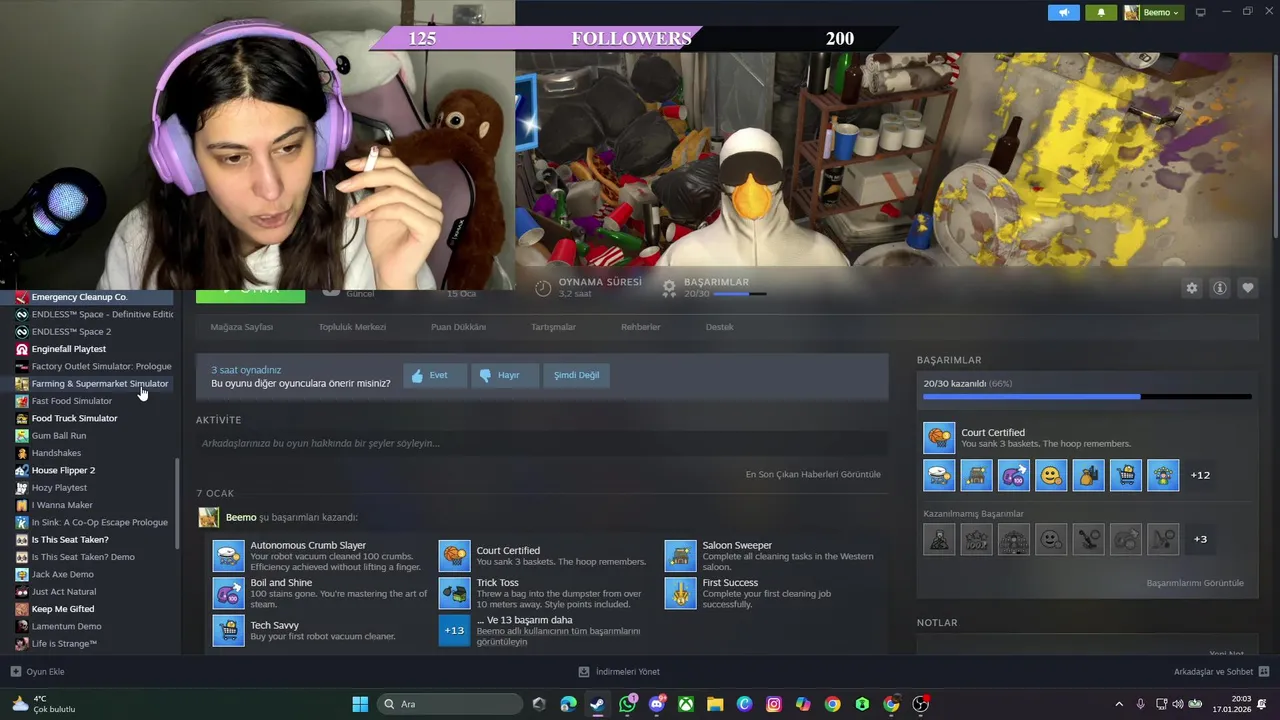Click the Tech Savvy achievement icon
This screenshot has height=720, width=1280.
click(228, 631)
